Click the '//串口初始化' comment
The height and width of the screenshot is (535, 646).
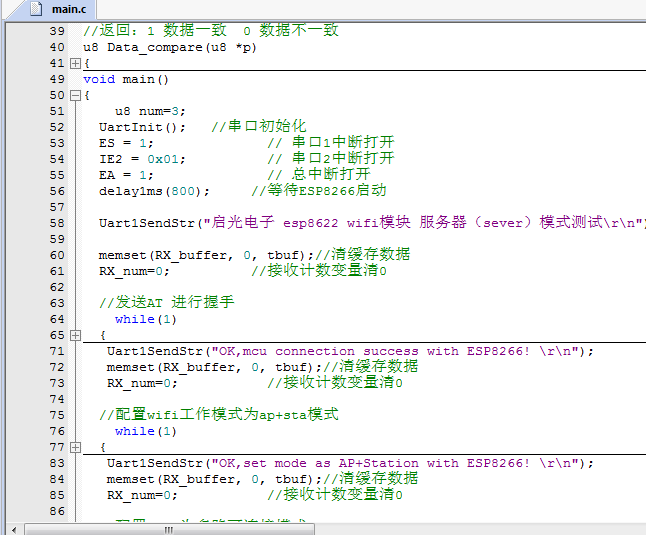click(259, 126)
